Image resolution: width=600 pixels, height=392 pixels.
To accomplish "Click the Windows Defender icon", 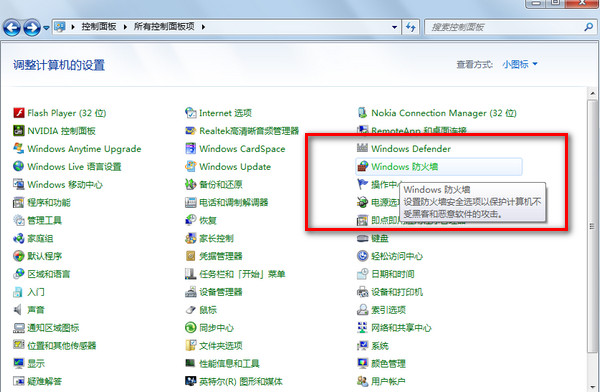I will tap(362, 149).
